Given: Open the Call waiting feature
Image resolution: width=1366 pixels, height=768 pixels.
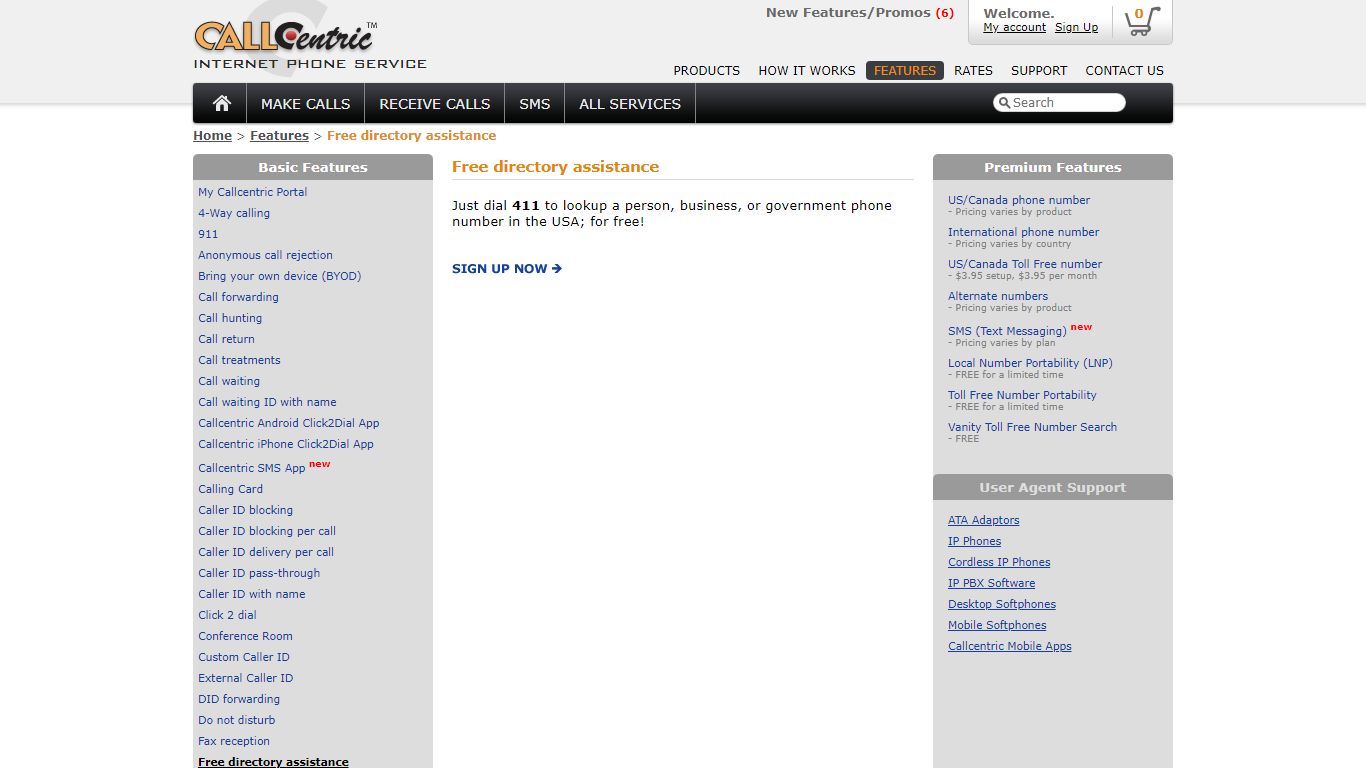Looking at the screenshot, I should pos(229,381).
